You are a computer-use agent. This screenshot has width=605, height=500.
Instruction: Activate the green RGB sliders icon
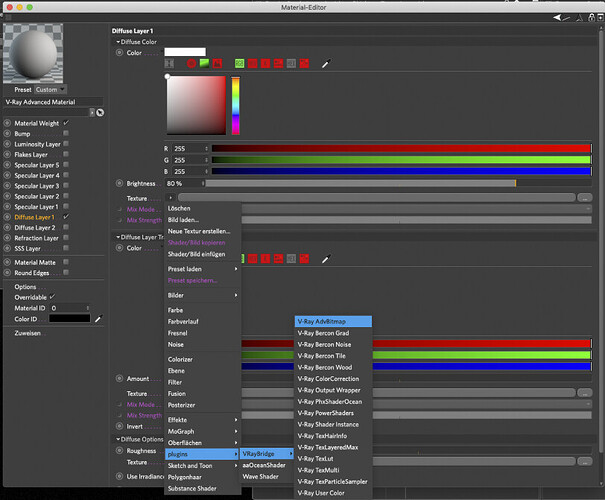(240, 63)
